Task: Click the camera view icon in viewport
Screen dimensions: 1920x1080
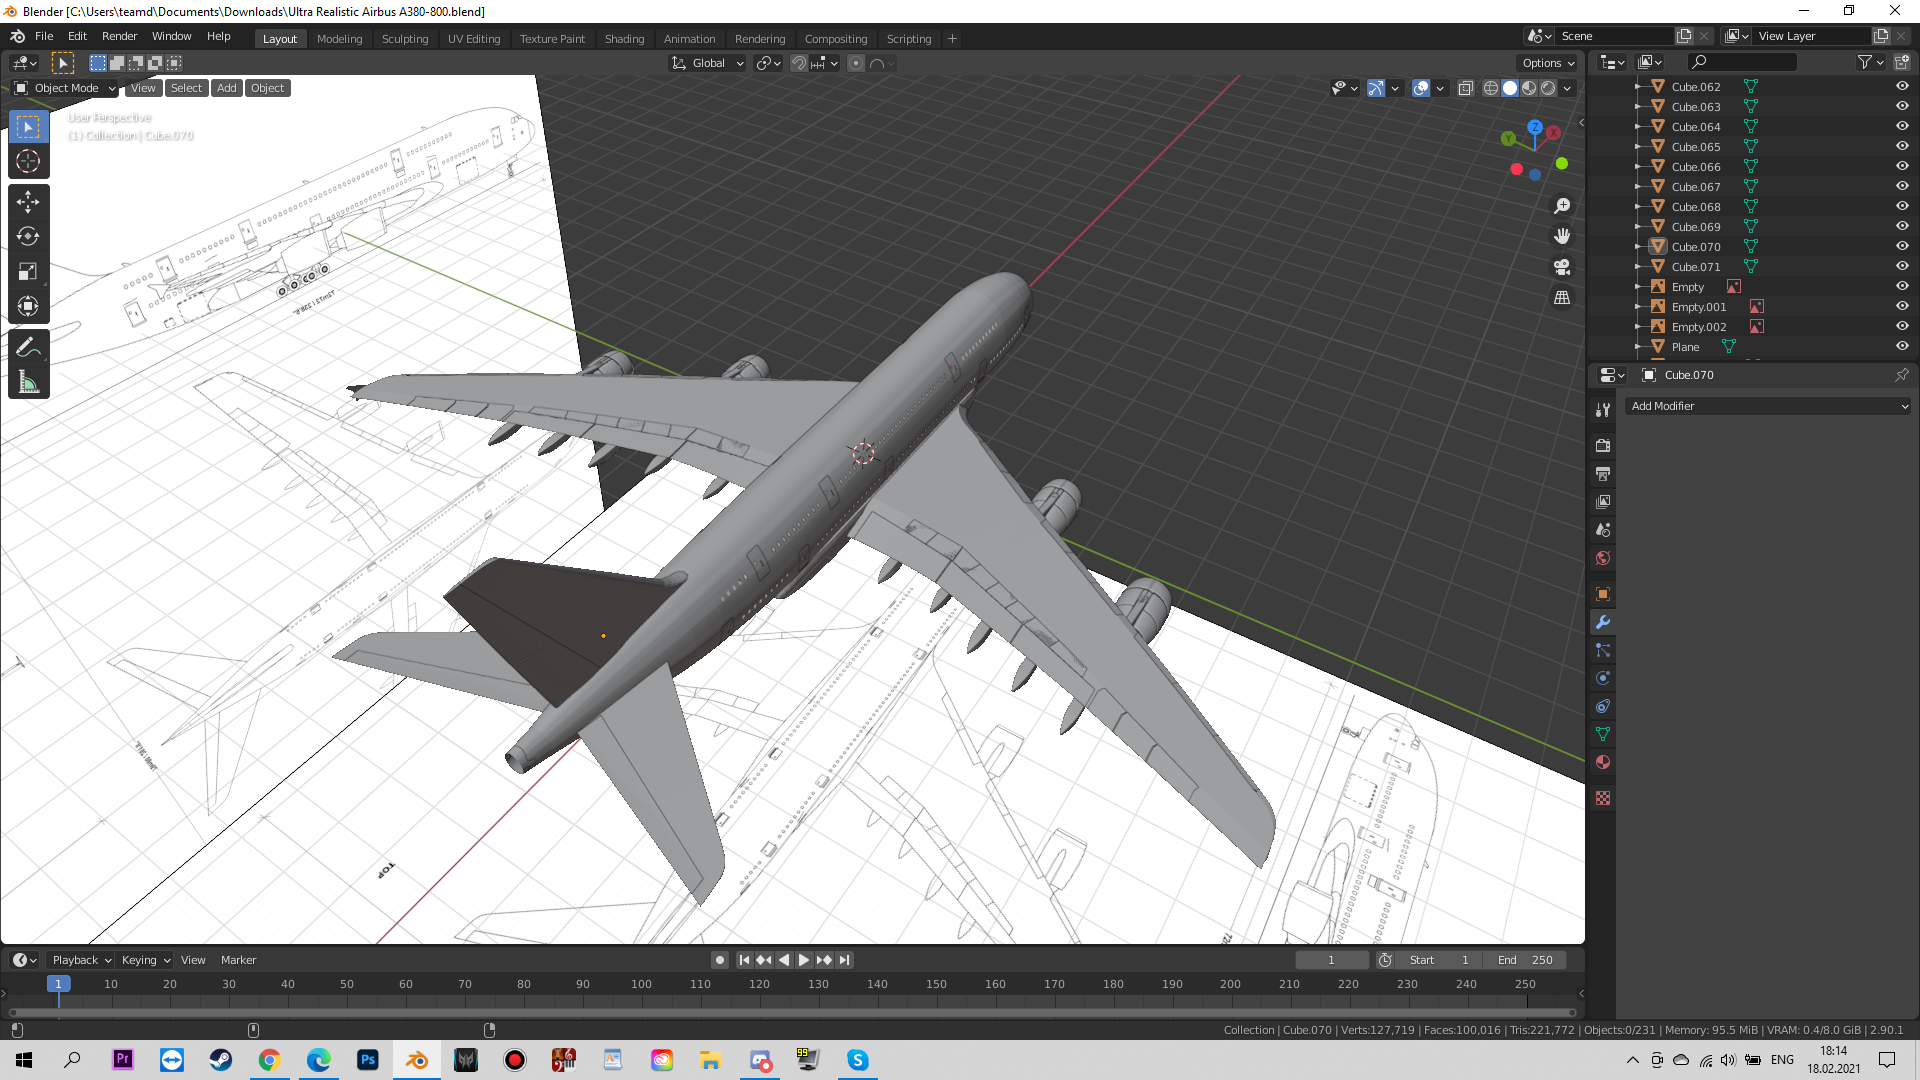Action: tap(1562, 267)
